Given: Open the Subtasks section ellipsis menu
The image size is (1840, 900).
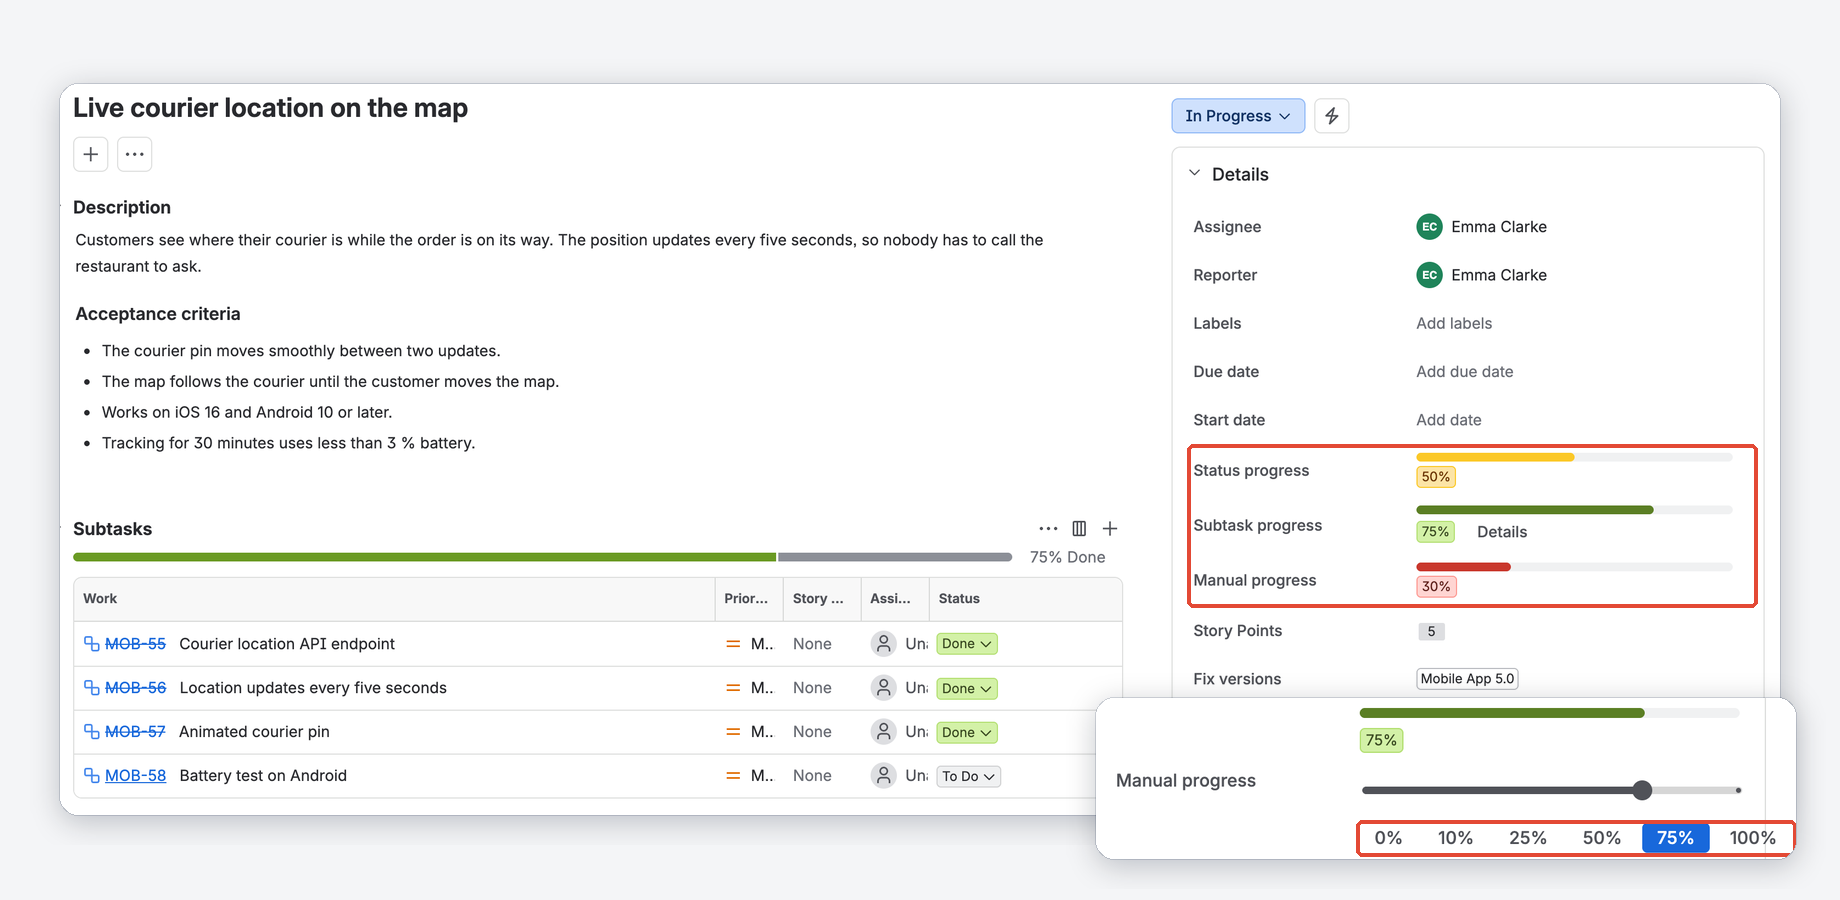Looking at the screenshot, I should point(1048,528).
